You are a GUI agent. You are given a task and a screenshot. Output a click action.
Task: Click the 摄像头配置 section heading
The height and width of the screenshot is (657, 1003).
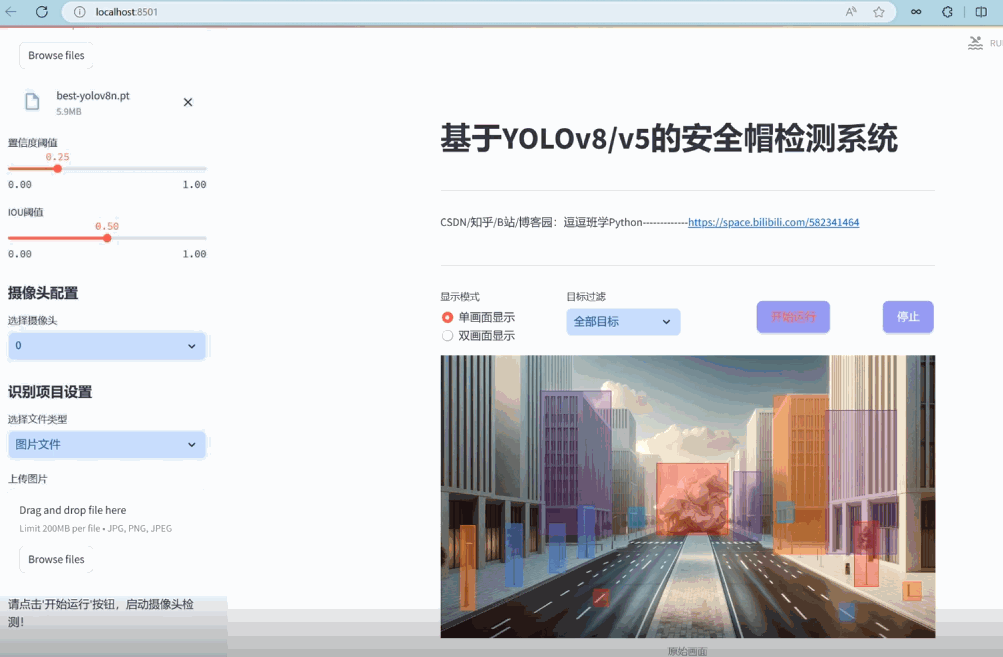43,293
